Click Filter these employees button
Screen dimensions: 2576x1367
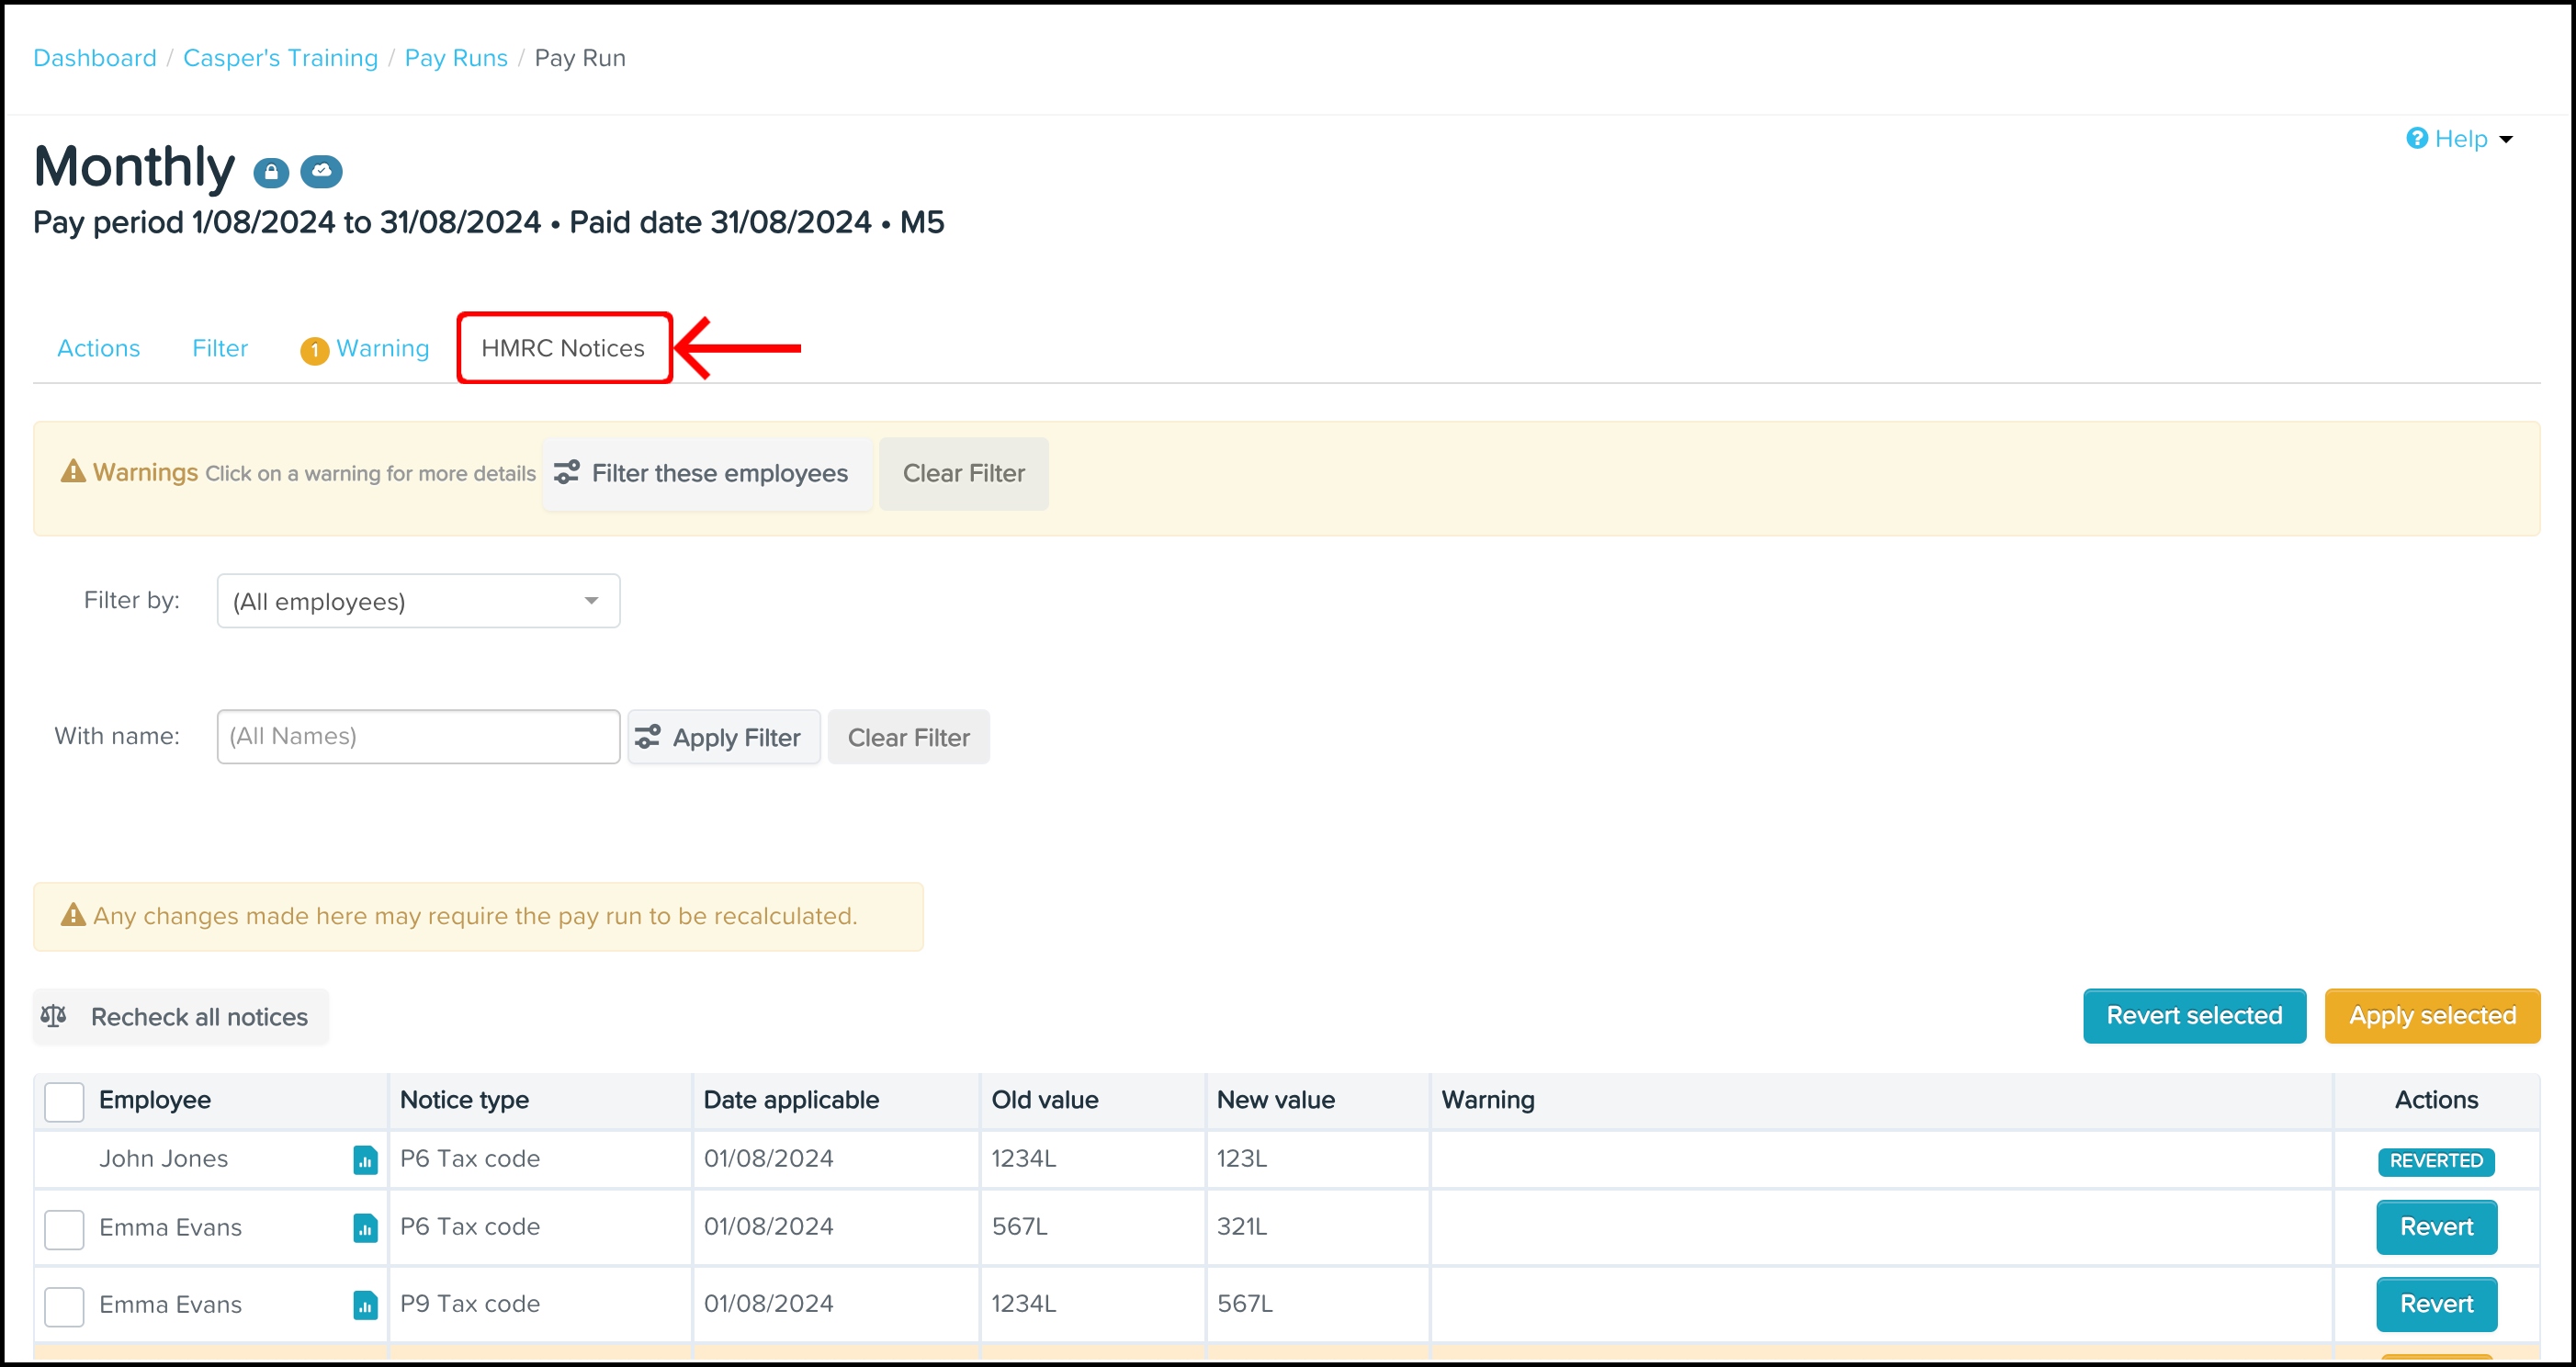[708, 473]
